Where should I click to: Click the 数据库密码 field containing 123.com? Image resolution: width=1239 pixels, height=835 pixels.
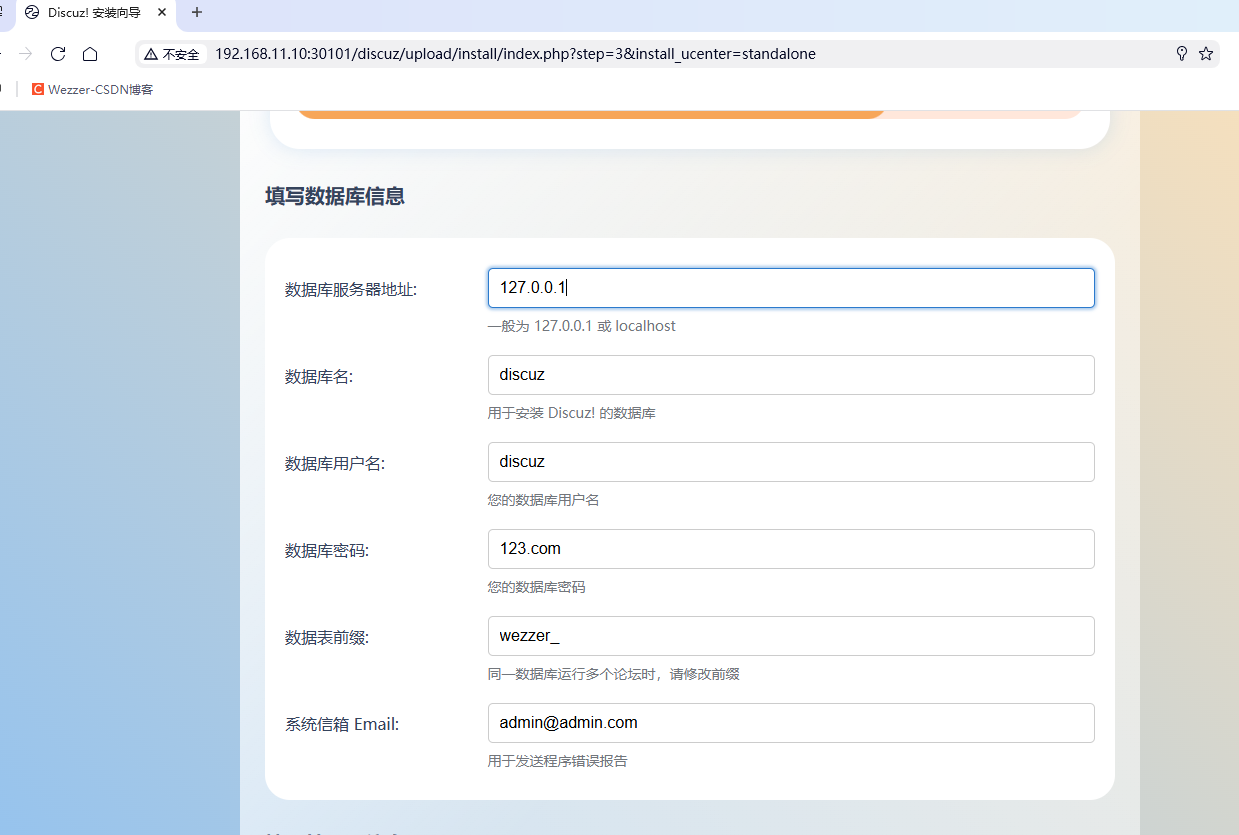point(791,549)
